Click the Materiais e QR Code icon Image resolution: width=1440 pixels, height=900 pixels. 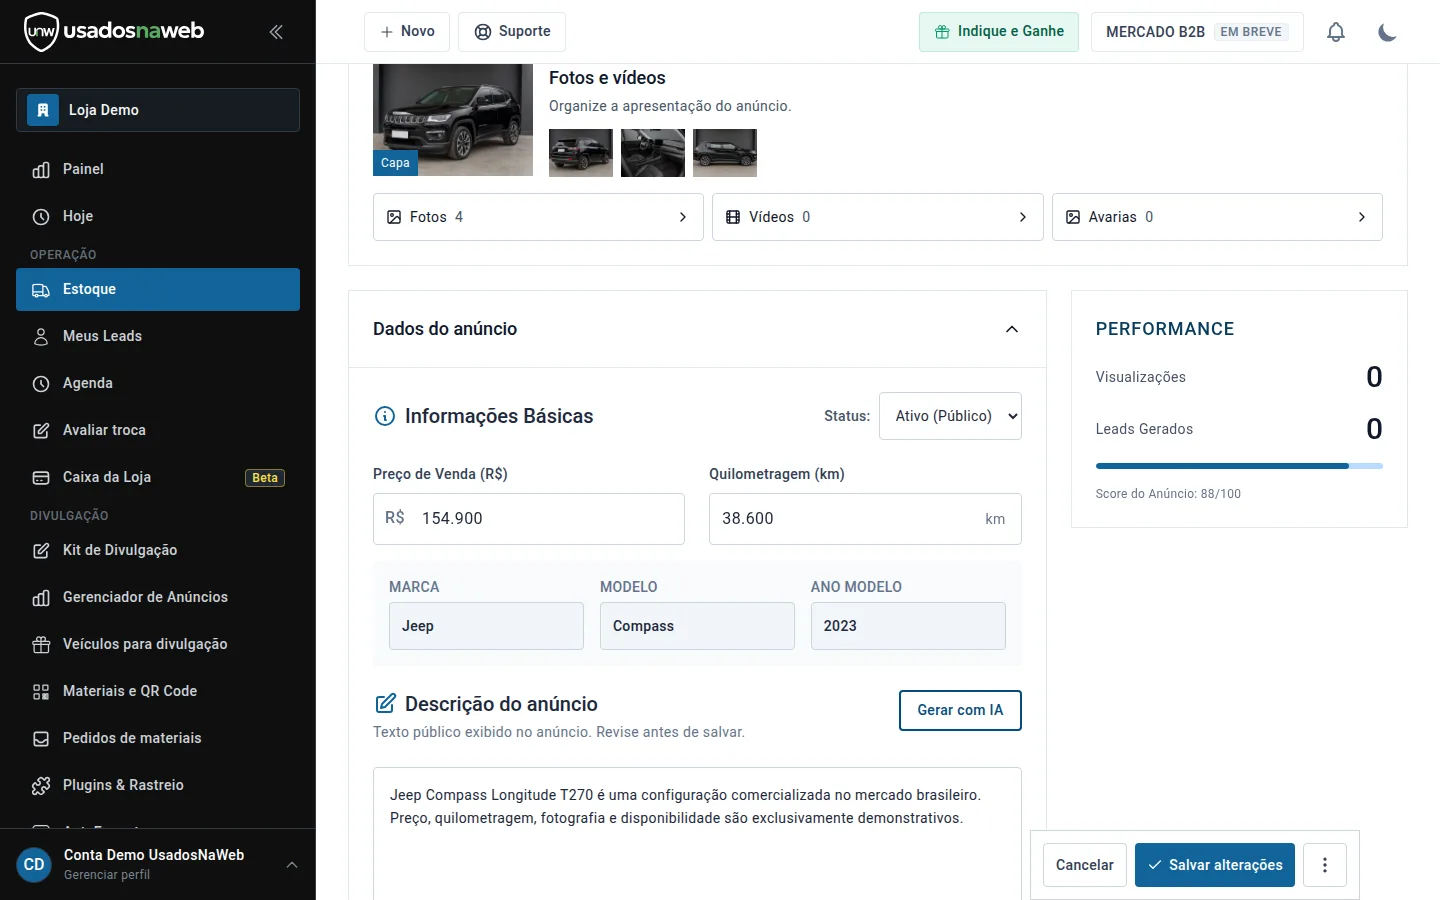pos(41,692)
